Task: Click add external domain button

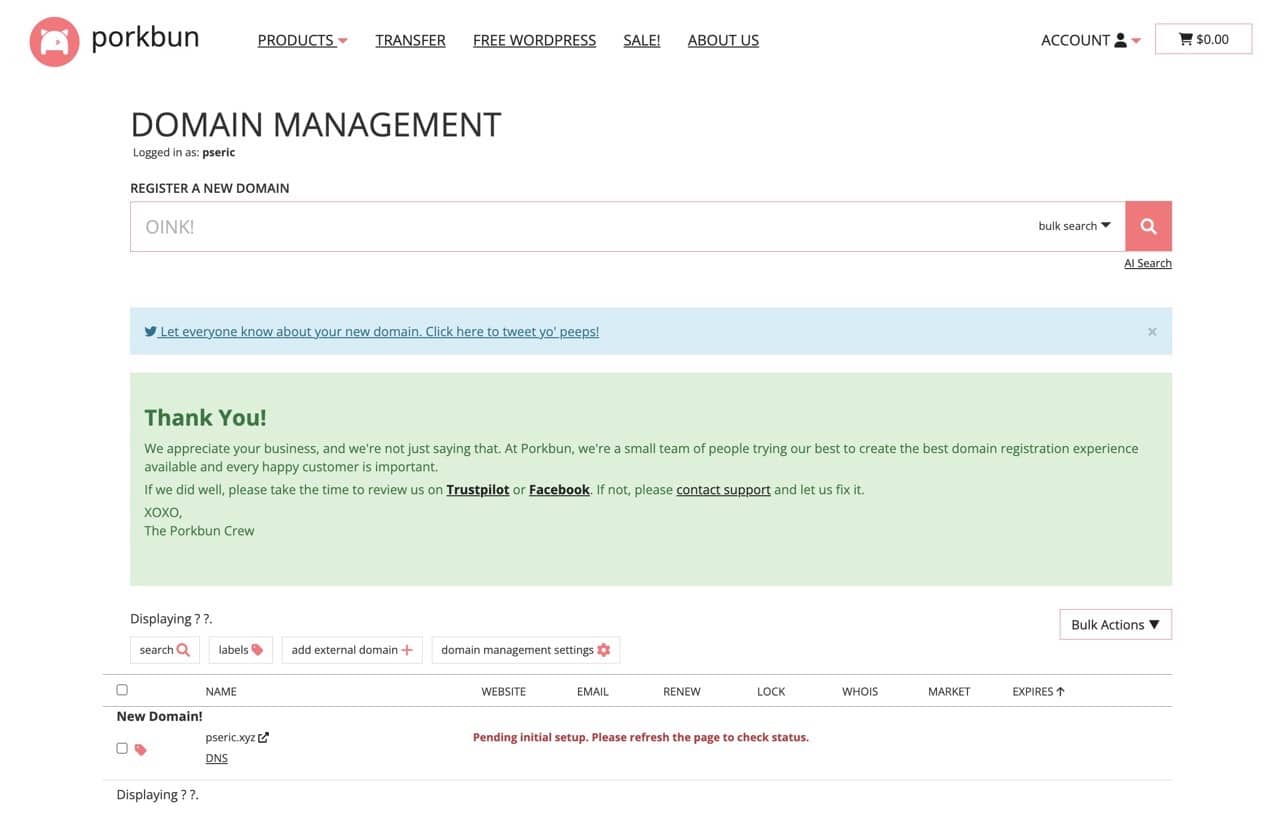Action: pyautogui.click(x=352, y=650)
